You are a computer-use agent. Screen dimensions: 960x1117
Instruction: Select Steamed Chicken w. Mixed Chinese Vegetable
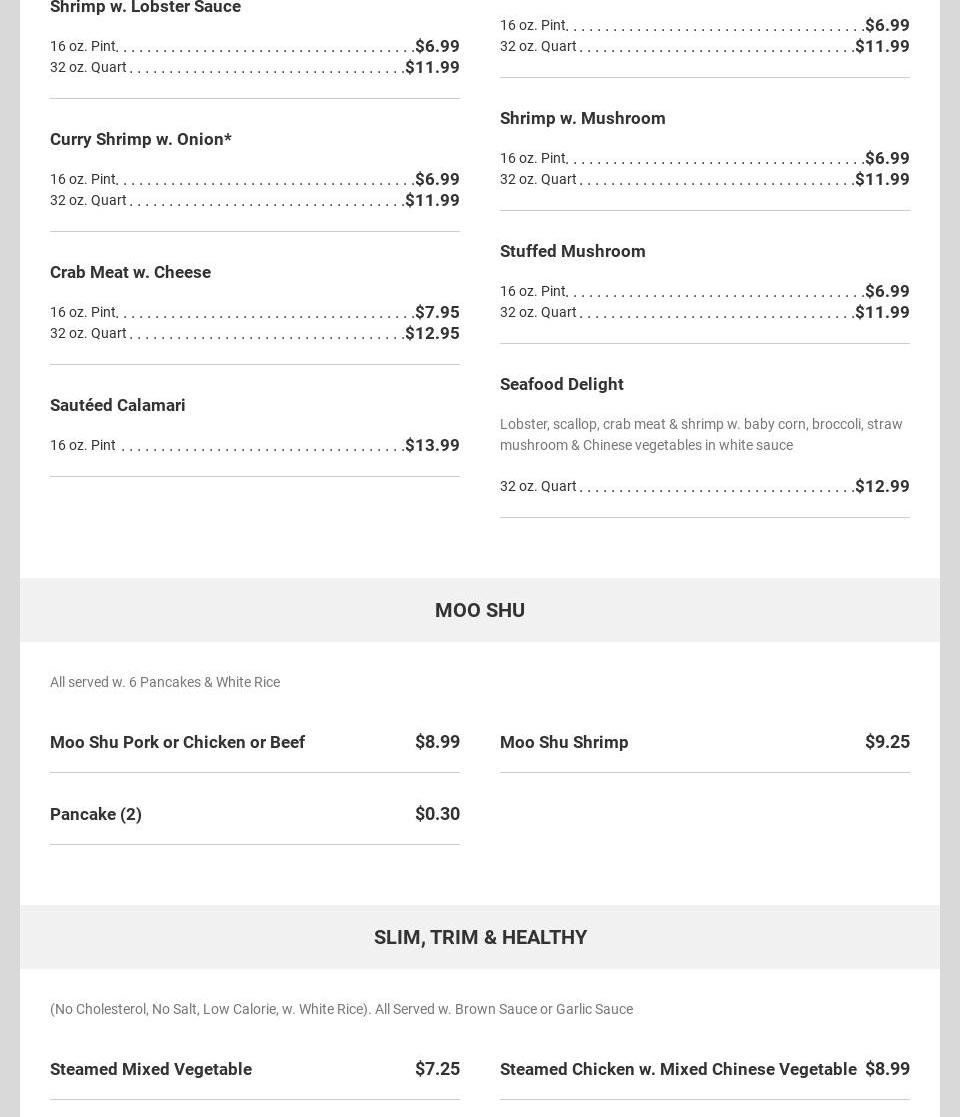click(678, 1069)
